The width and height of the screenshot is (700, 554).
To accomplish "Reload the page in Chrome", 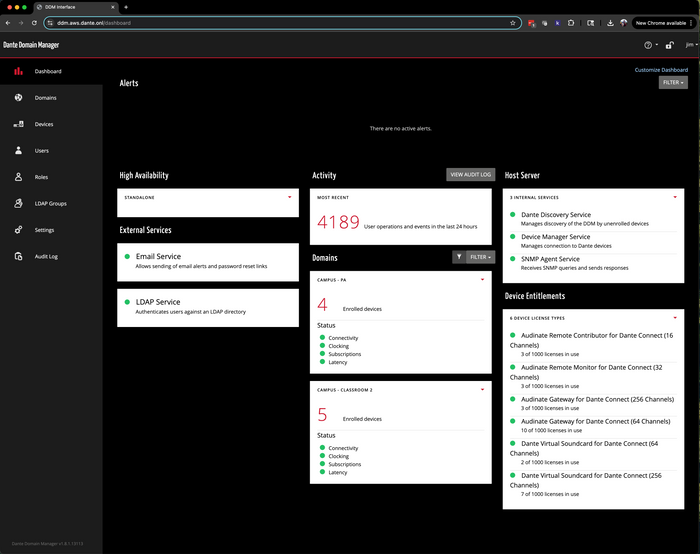I will 34,23.
